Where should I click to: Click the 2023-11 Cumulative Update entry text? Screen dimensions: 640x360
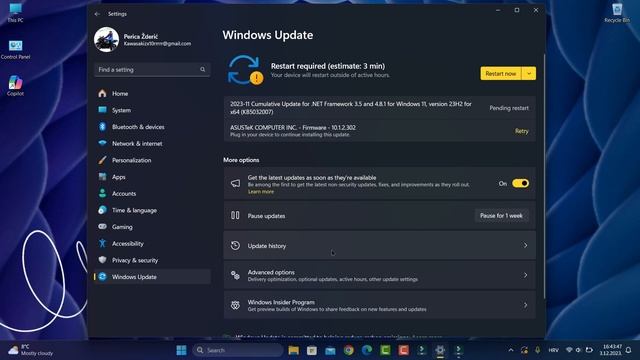[x=351, y=108]
